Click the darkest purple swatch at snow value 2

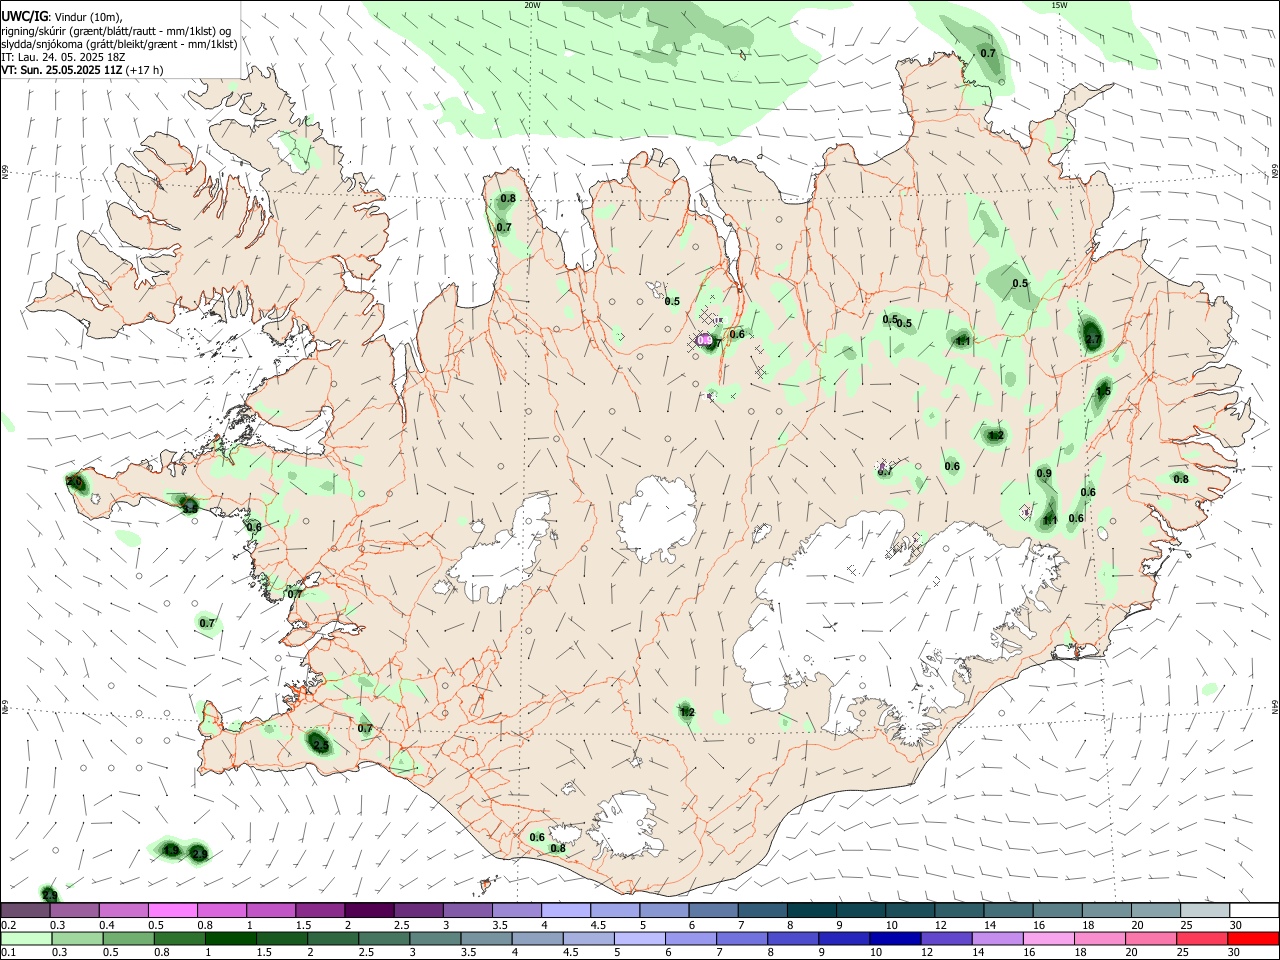pos(369,911)
